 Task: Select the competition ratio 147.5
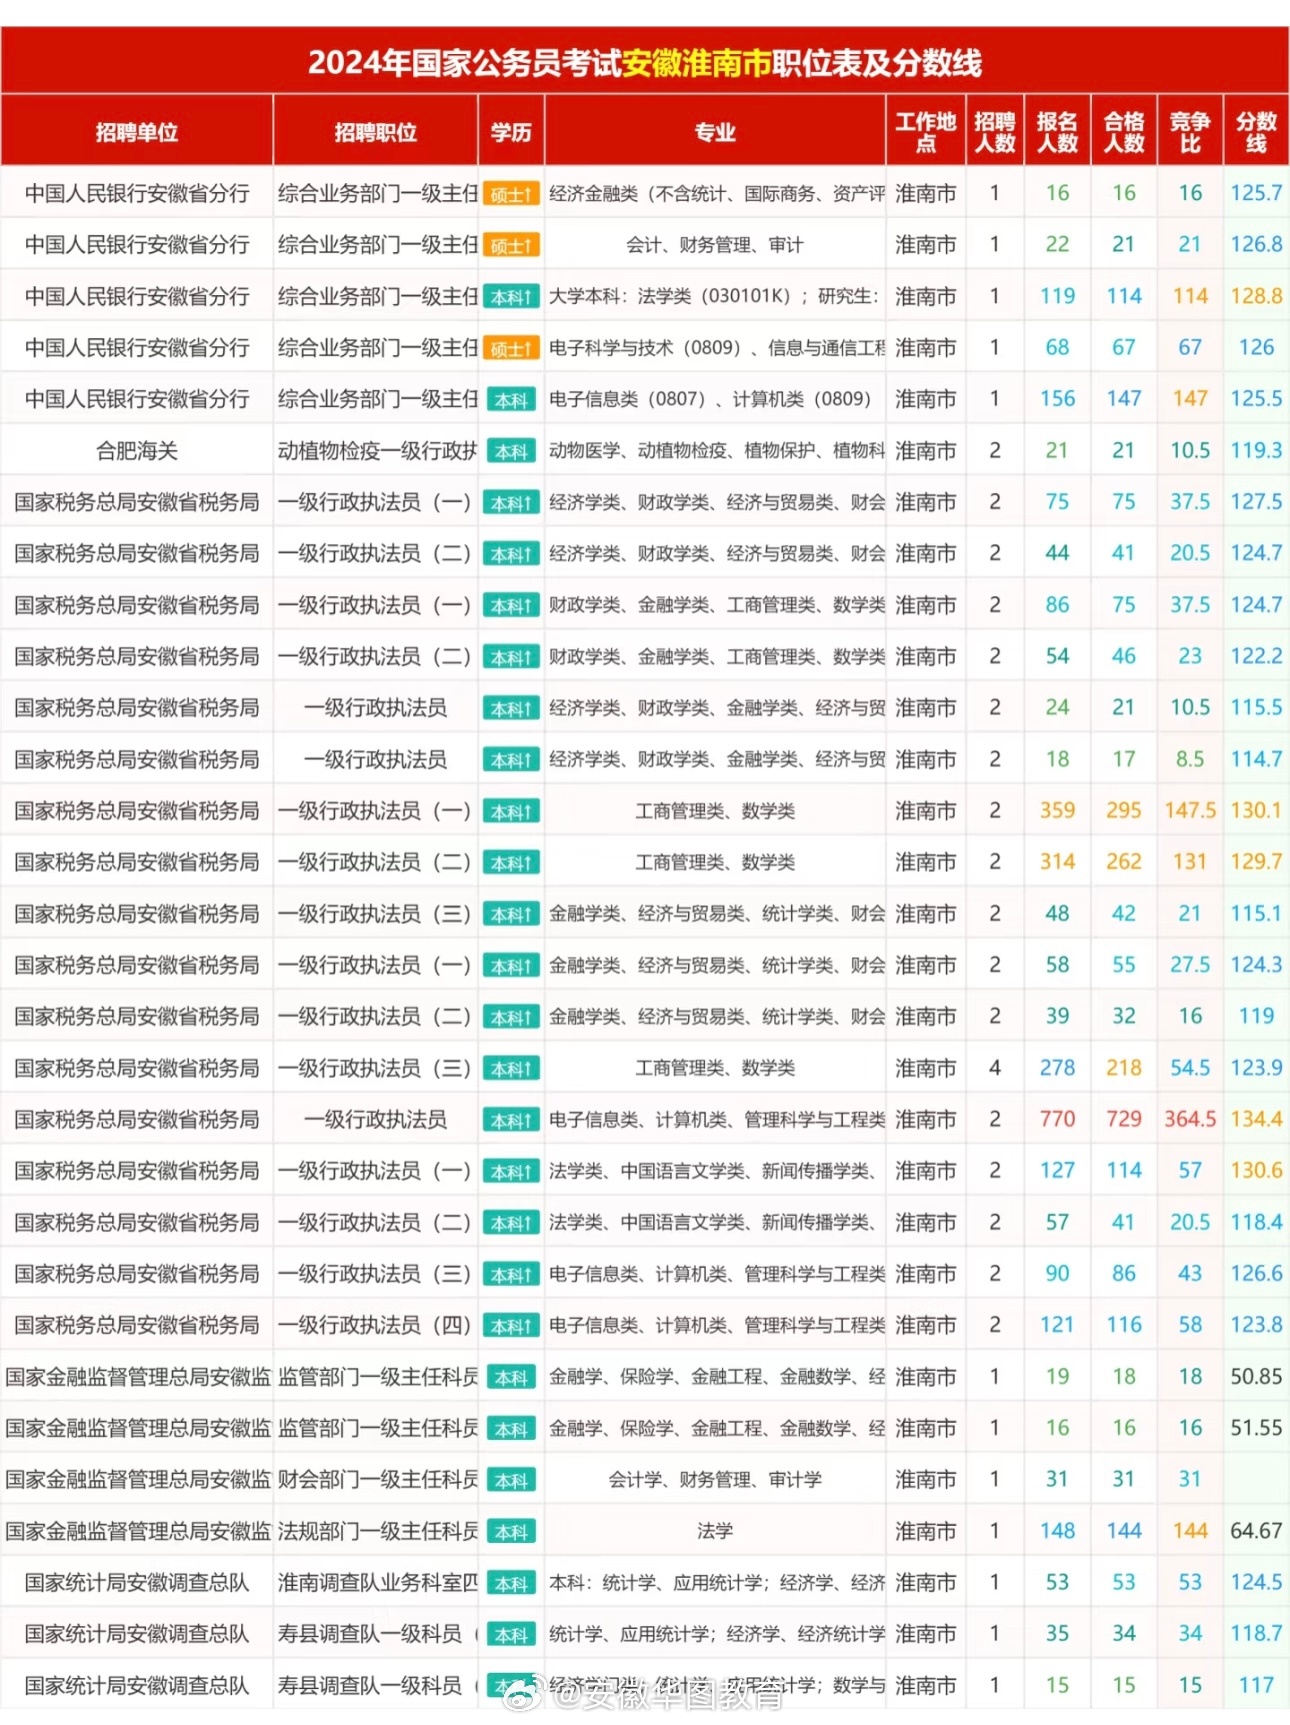click(x=1190, y=811)
